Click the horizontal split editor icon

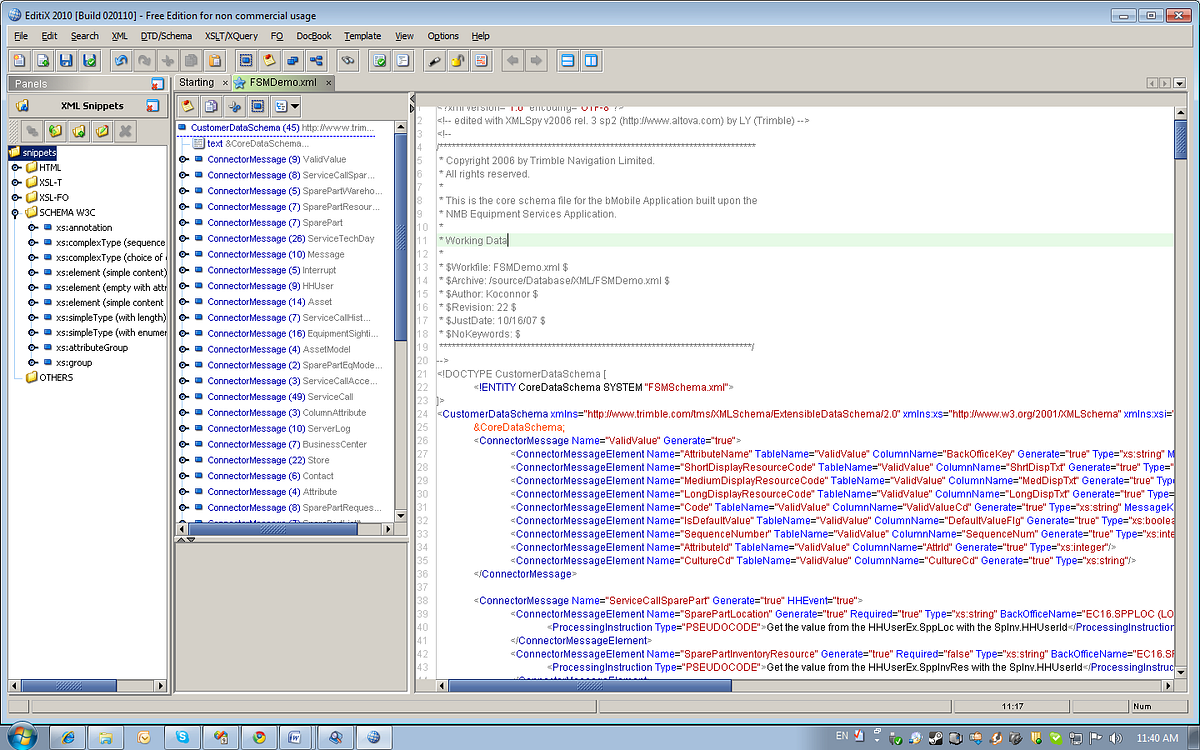coord(568,61)
